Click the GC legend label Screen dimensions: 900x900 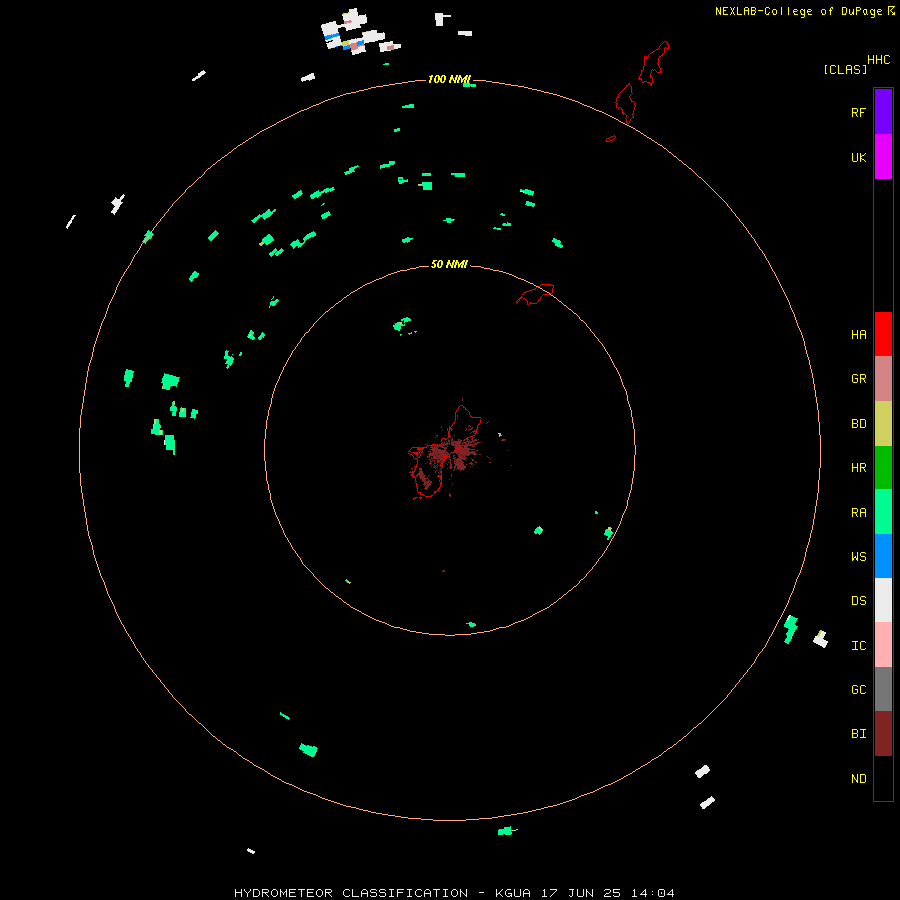[858, 689]
